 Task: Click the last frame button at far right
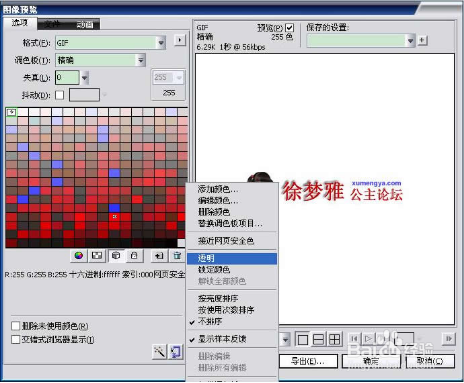pyautogui.click(x=449, y=339)
